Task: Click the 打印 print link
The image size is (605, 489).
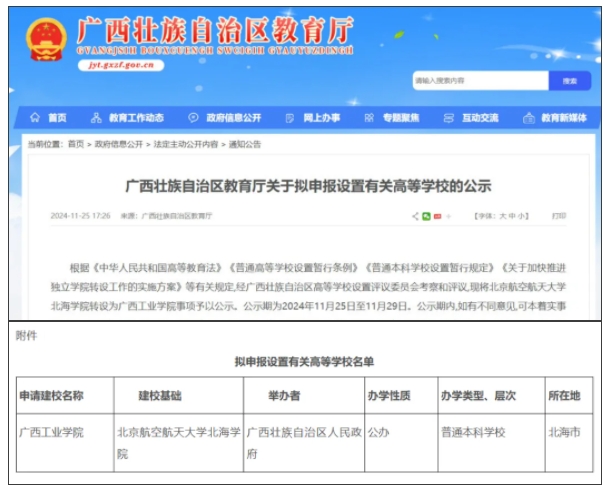Action: pos(559,216)
